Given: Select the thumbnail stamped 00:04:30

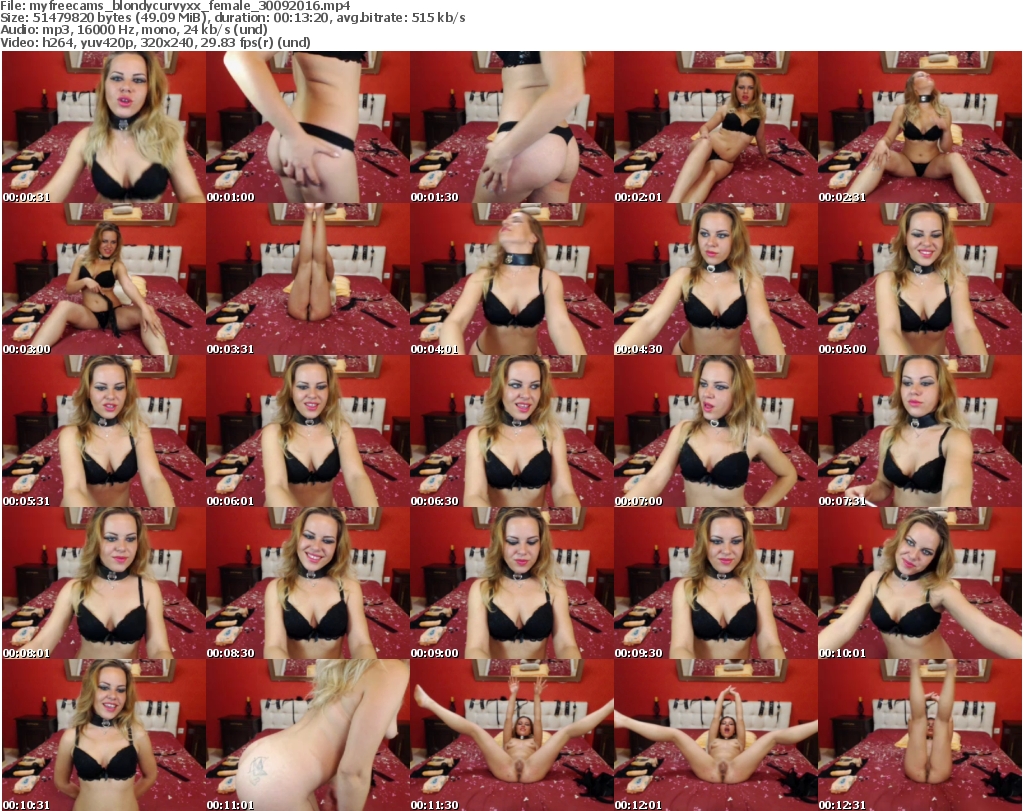Looking at the screenshot, I should pyautogui.click(x=716, y=279).
